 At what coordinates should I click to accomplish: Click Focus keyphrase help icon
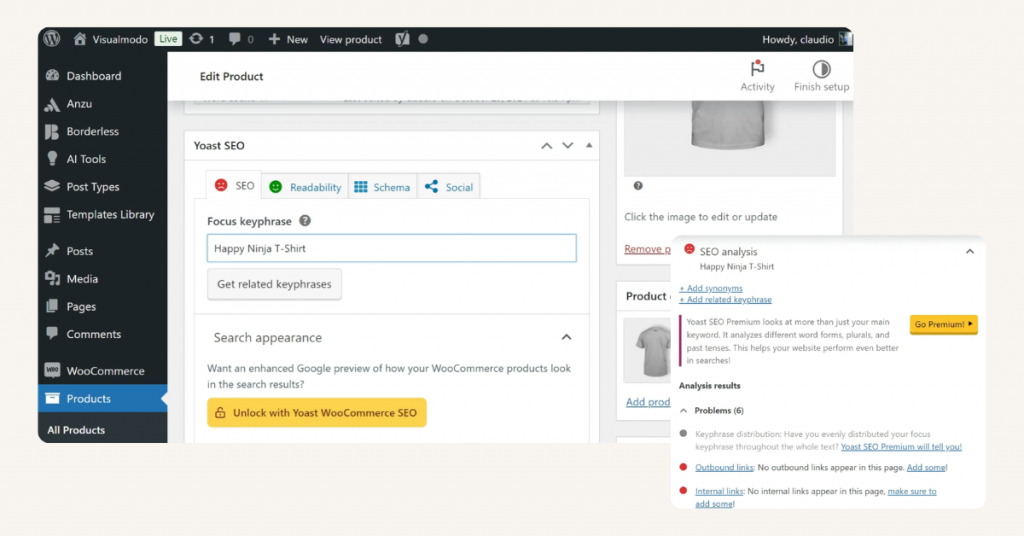(x=305, y=221)
